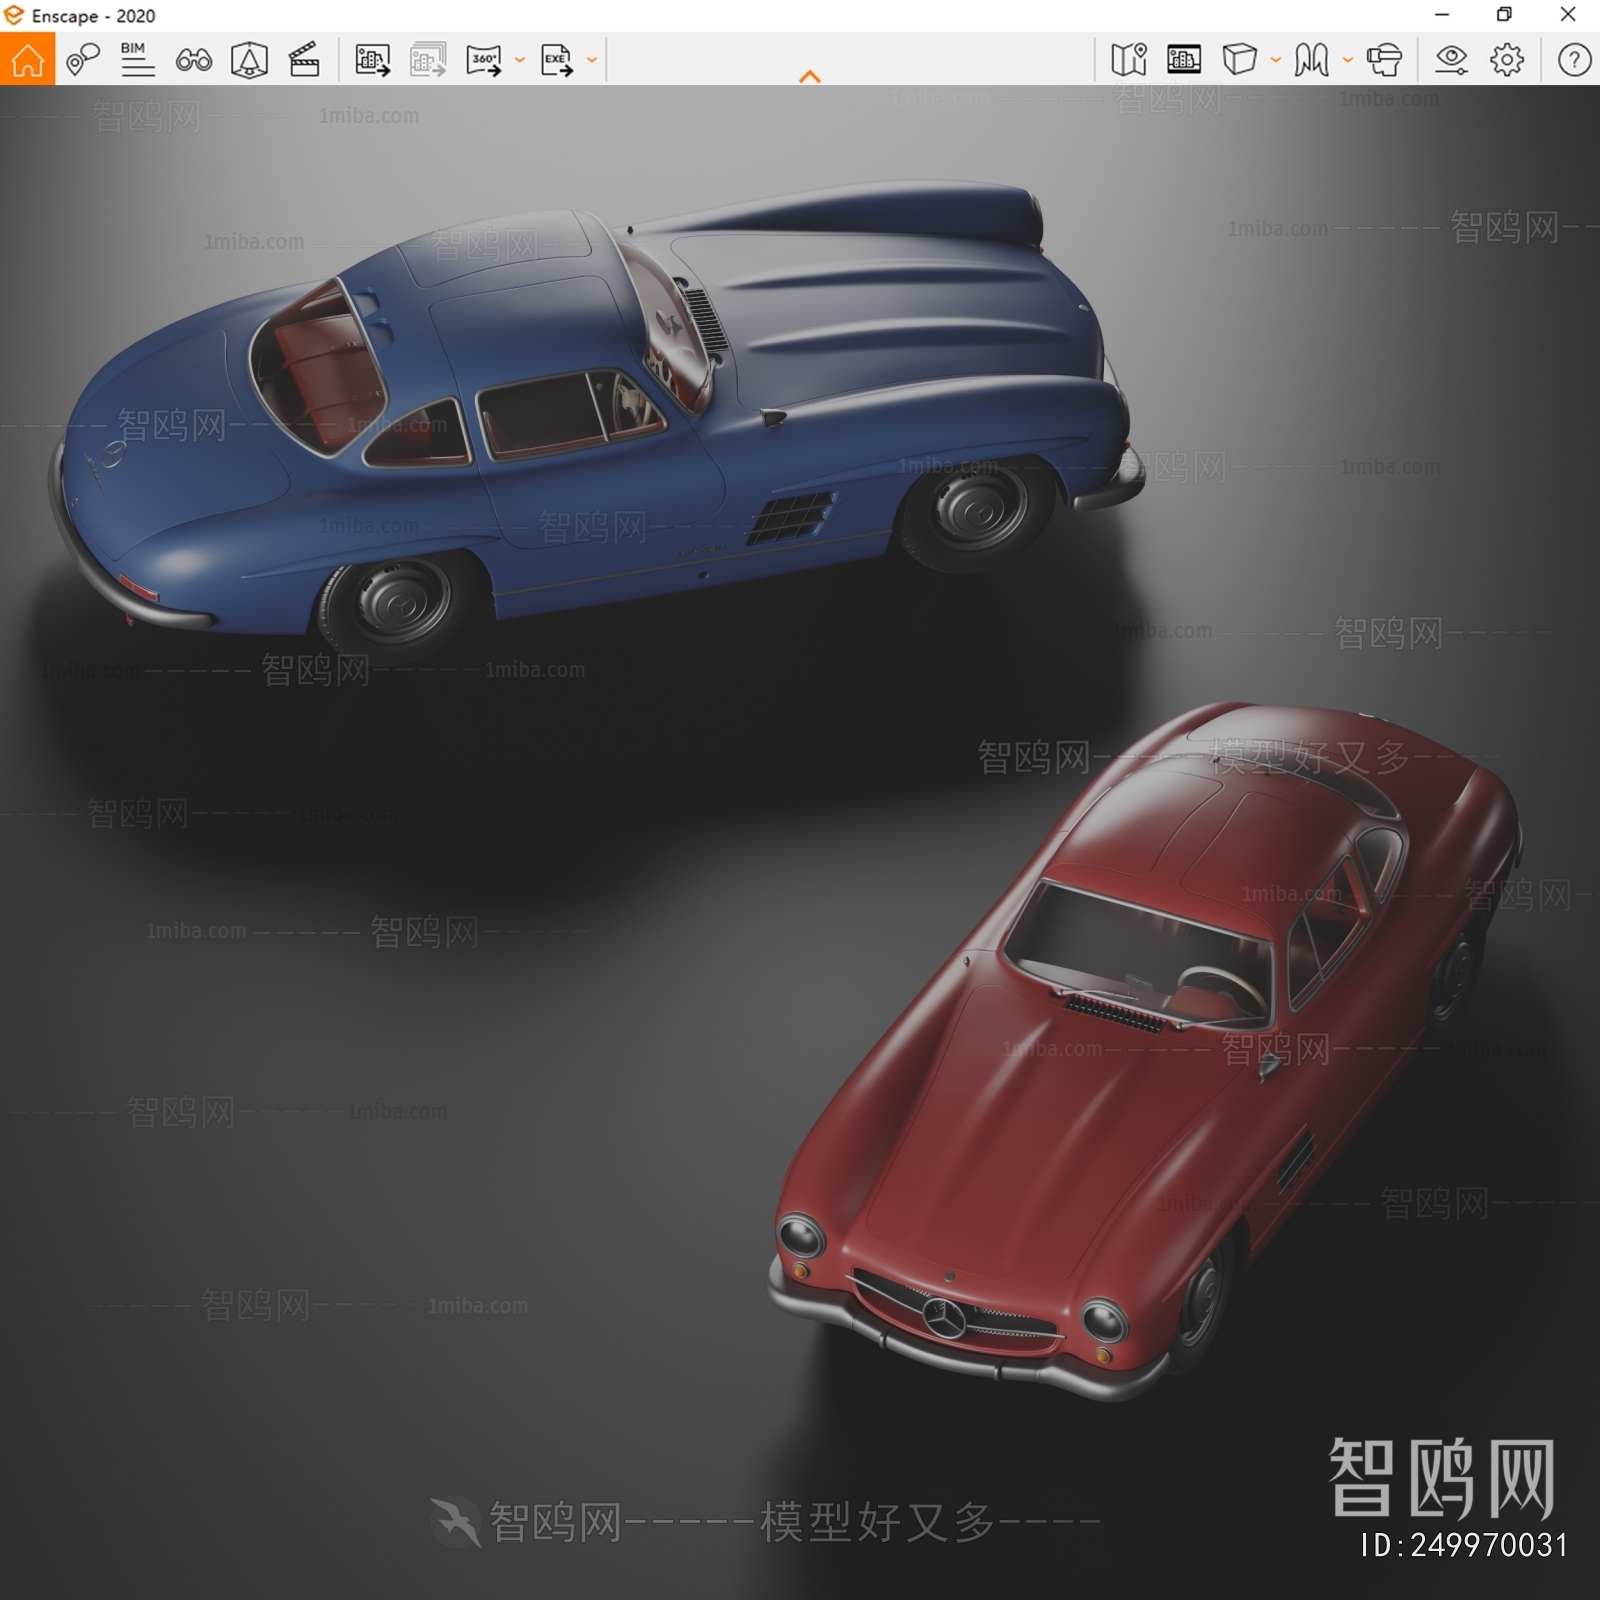Screen dimensions: 1600x1600
Task: Expand the EXE export dropdown arrow
Action: [592, 60]
